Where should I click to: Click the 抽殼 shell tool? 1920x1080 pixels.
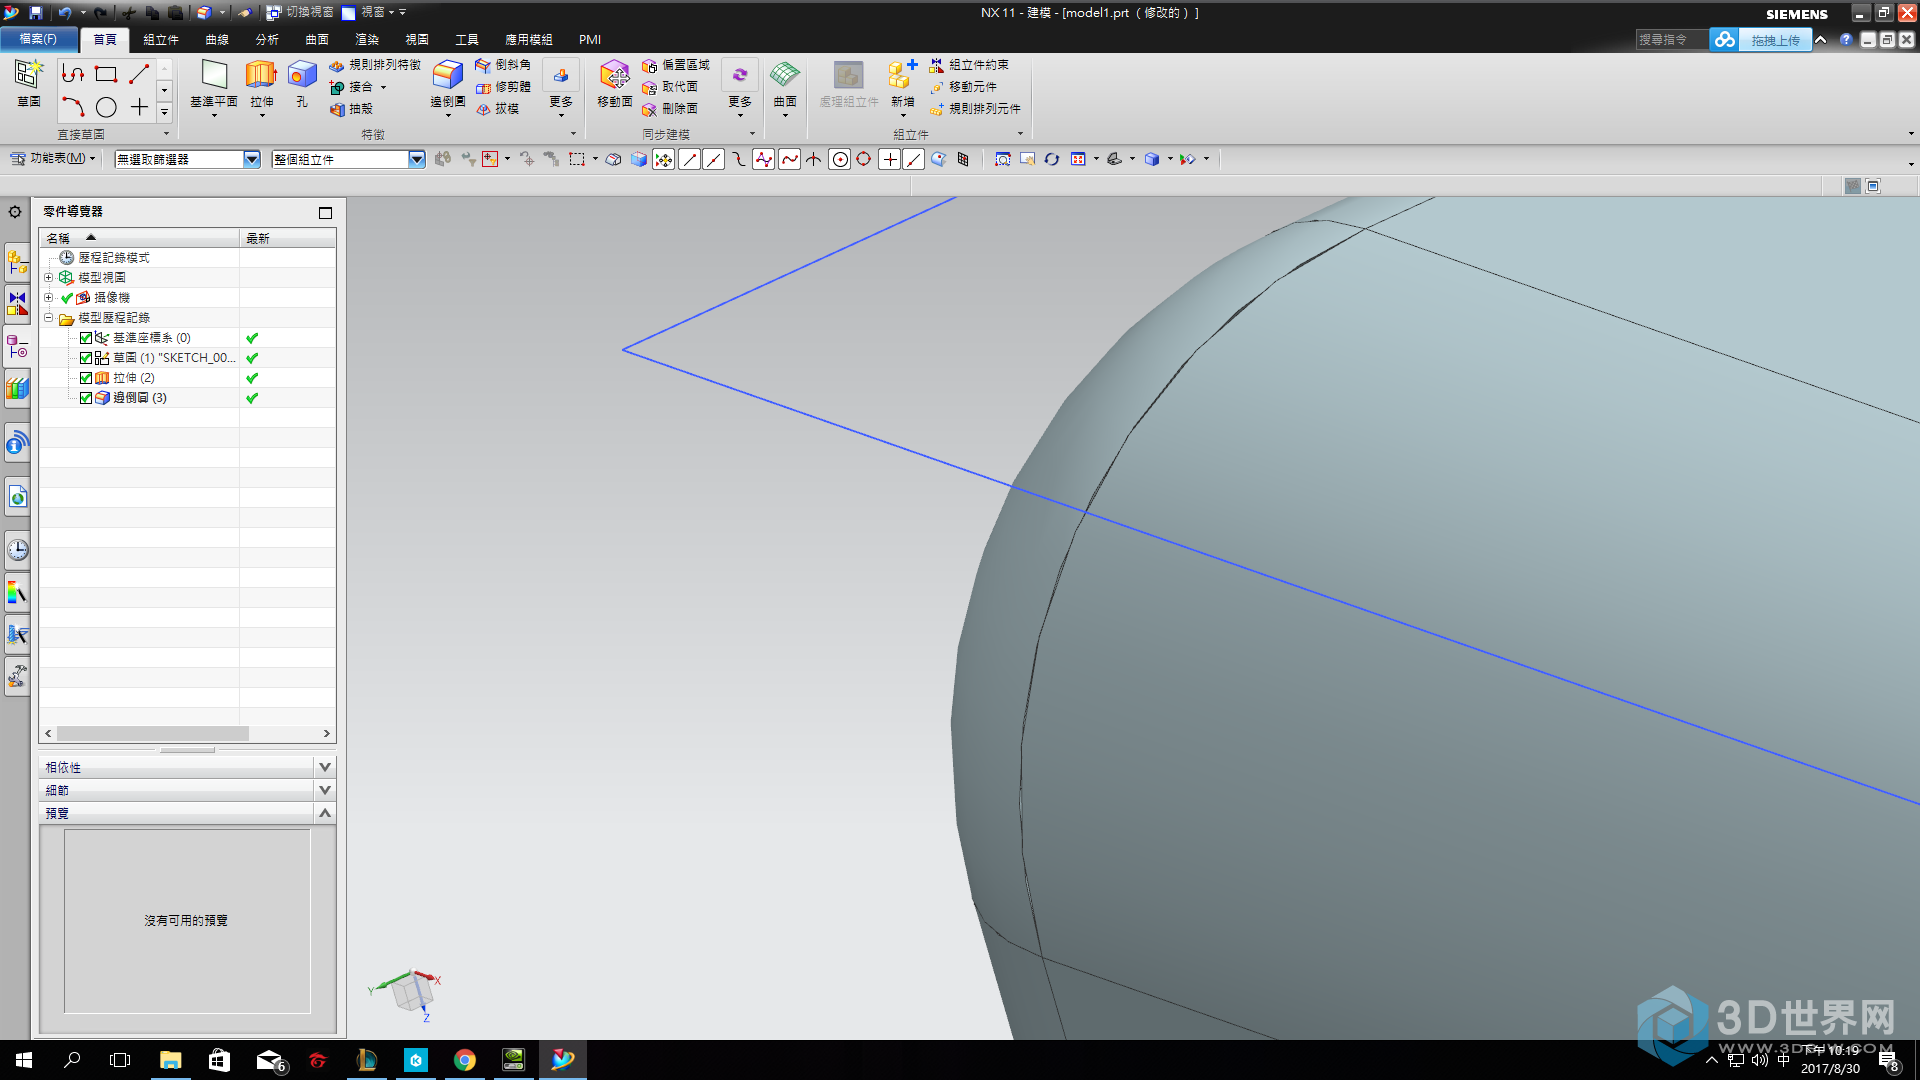[351, 109]
